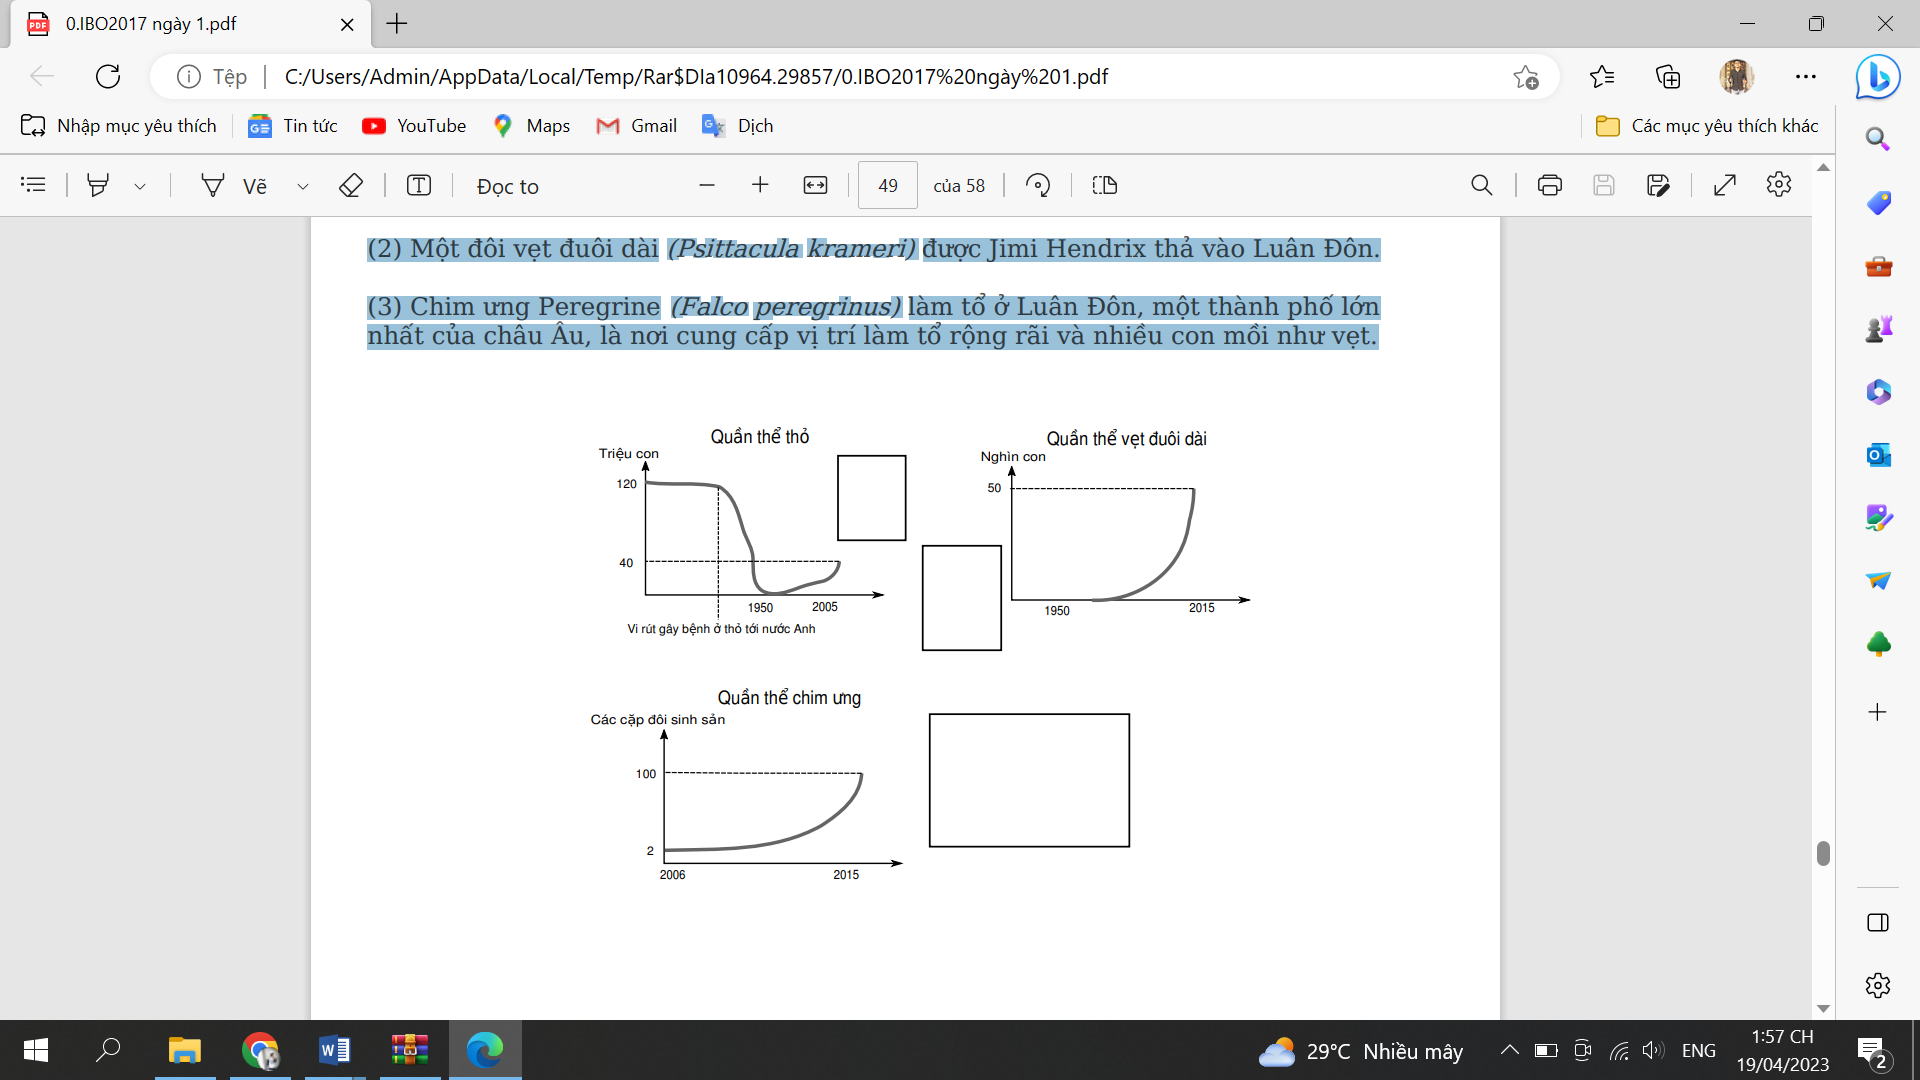Viewport: 1920px width, 1080px height.
Task: Open PDF find search icon
Action: pos(1481,185)
